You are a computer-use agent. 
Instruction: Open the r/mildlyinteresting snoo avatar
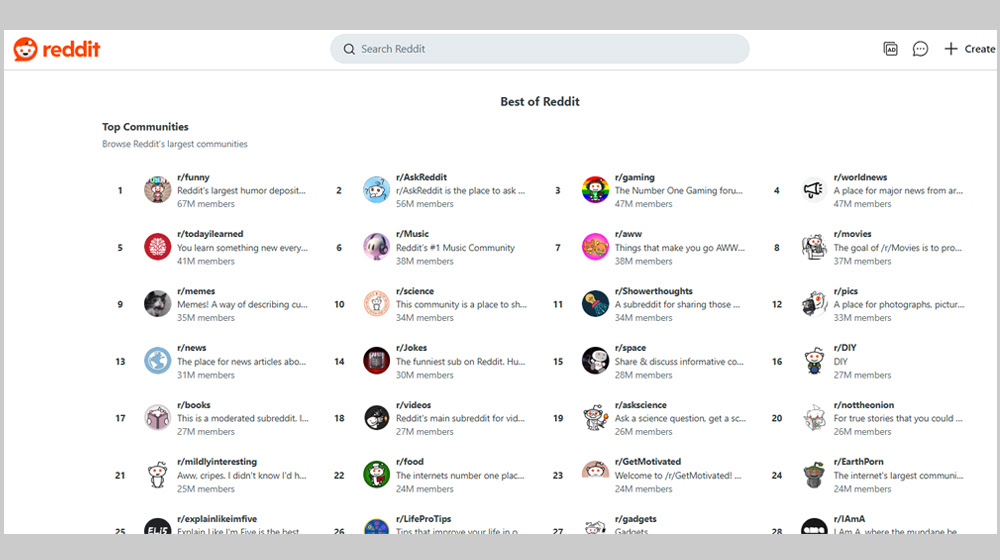(158, 475)
